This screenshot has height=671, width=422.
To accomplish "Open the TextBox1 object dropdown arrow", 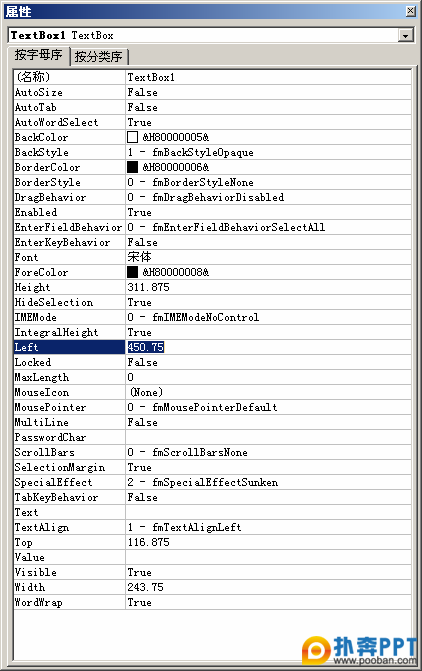I will pos(405,35).
